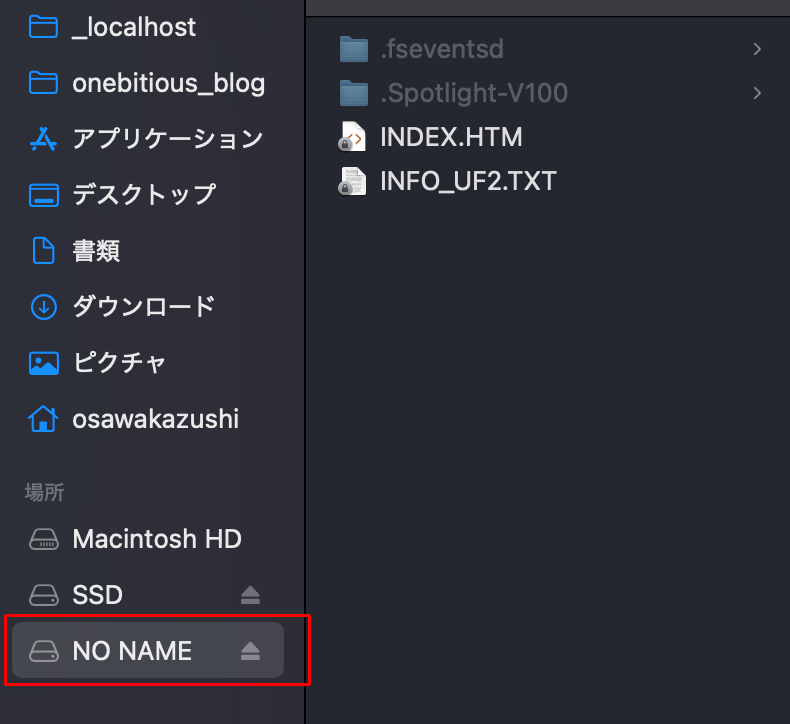
Task: Eject the SSD drive
Action: pos(250,595)
